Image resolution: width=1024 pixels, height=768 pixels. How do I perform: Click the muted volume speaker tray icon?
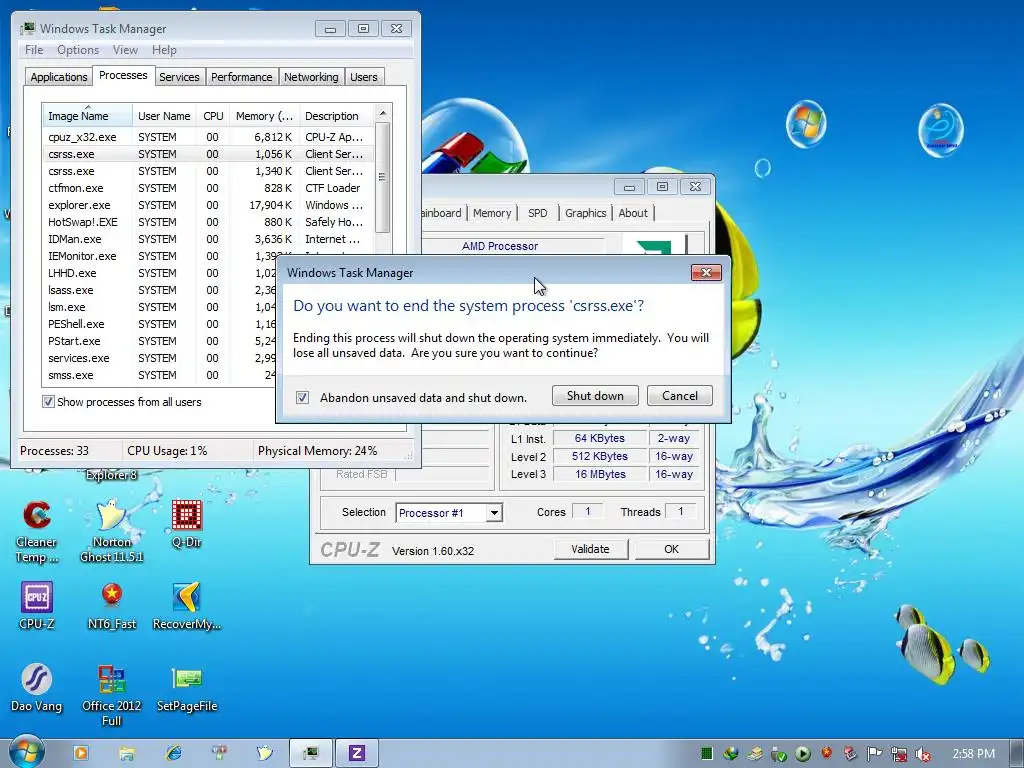[x=923, y=754]
